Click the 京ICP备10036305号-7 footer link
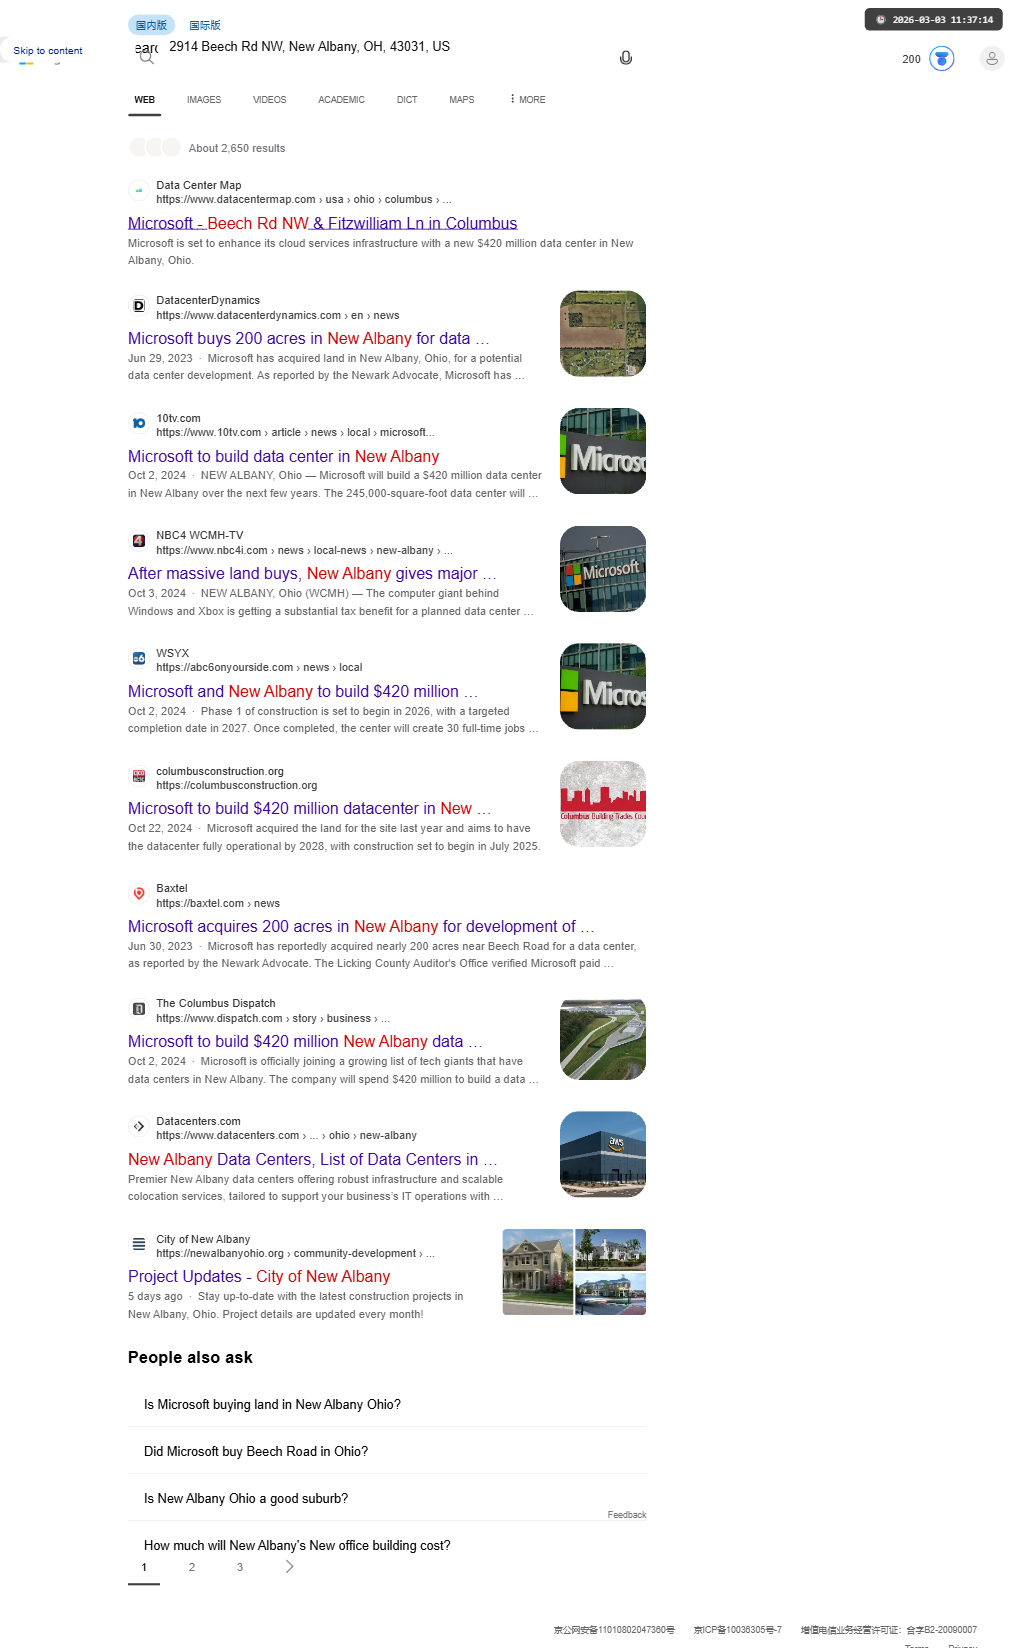This screenshot has width=1012, height=1648. pyautogui.click(x=738, y=1630)
